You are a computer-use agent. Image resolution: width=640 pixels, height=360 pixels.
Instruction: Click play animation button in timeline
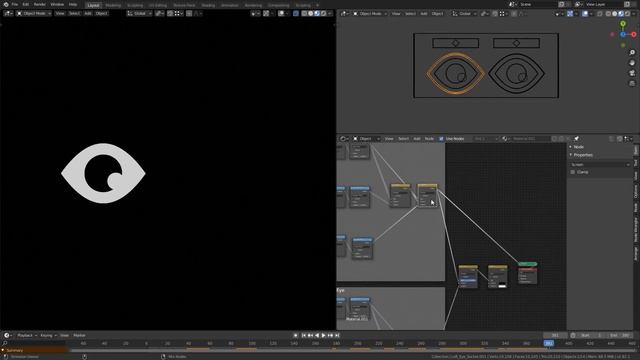pyautogui.click(x=324, y=336)
